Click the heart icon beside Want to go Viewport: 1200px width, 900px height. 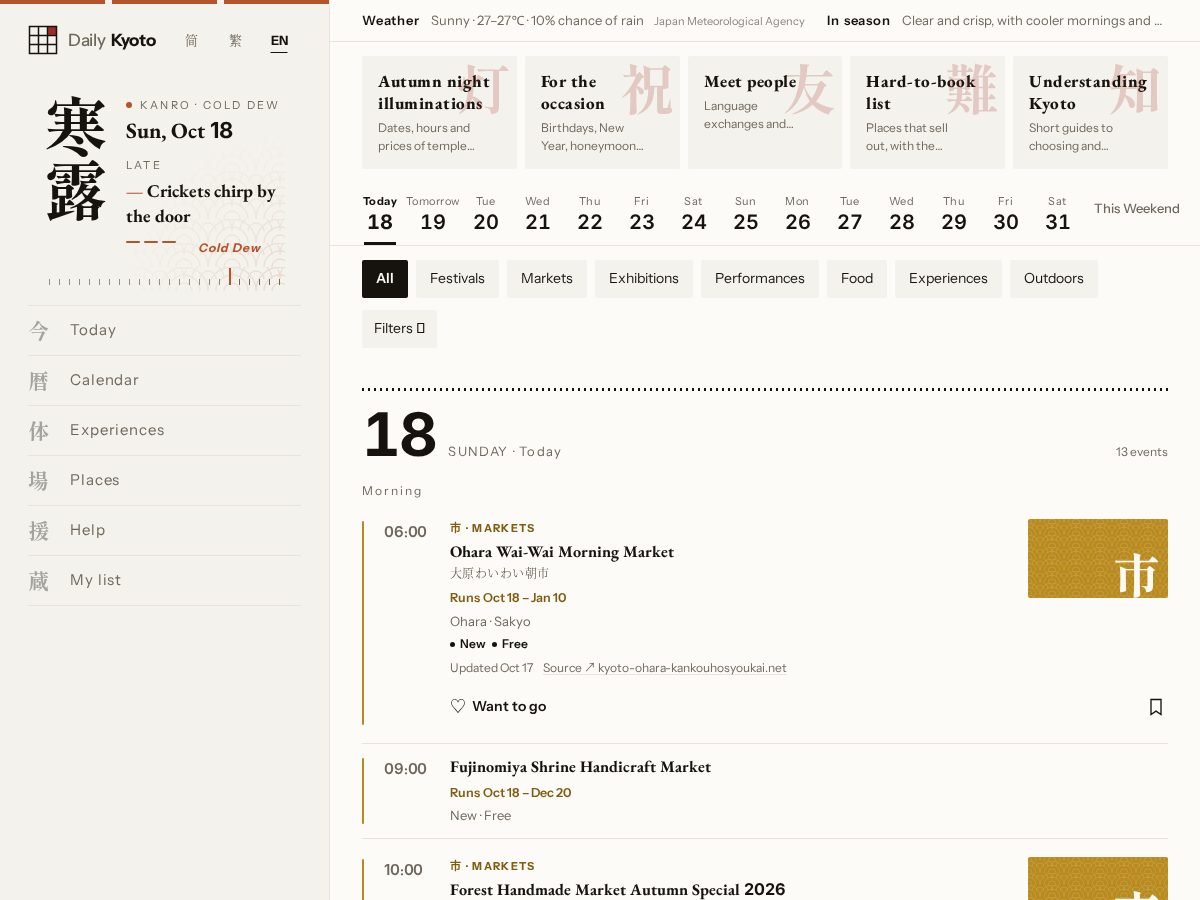tap(458, 706)
